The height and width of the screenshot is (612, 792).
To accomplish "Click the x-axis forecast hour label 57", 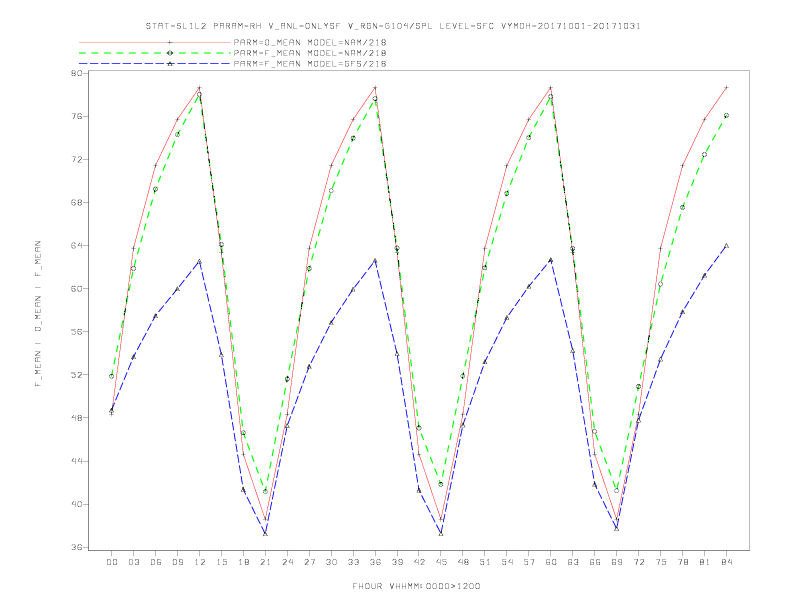I will (529, 562).
